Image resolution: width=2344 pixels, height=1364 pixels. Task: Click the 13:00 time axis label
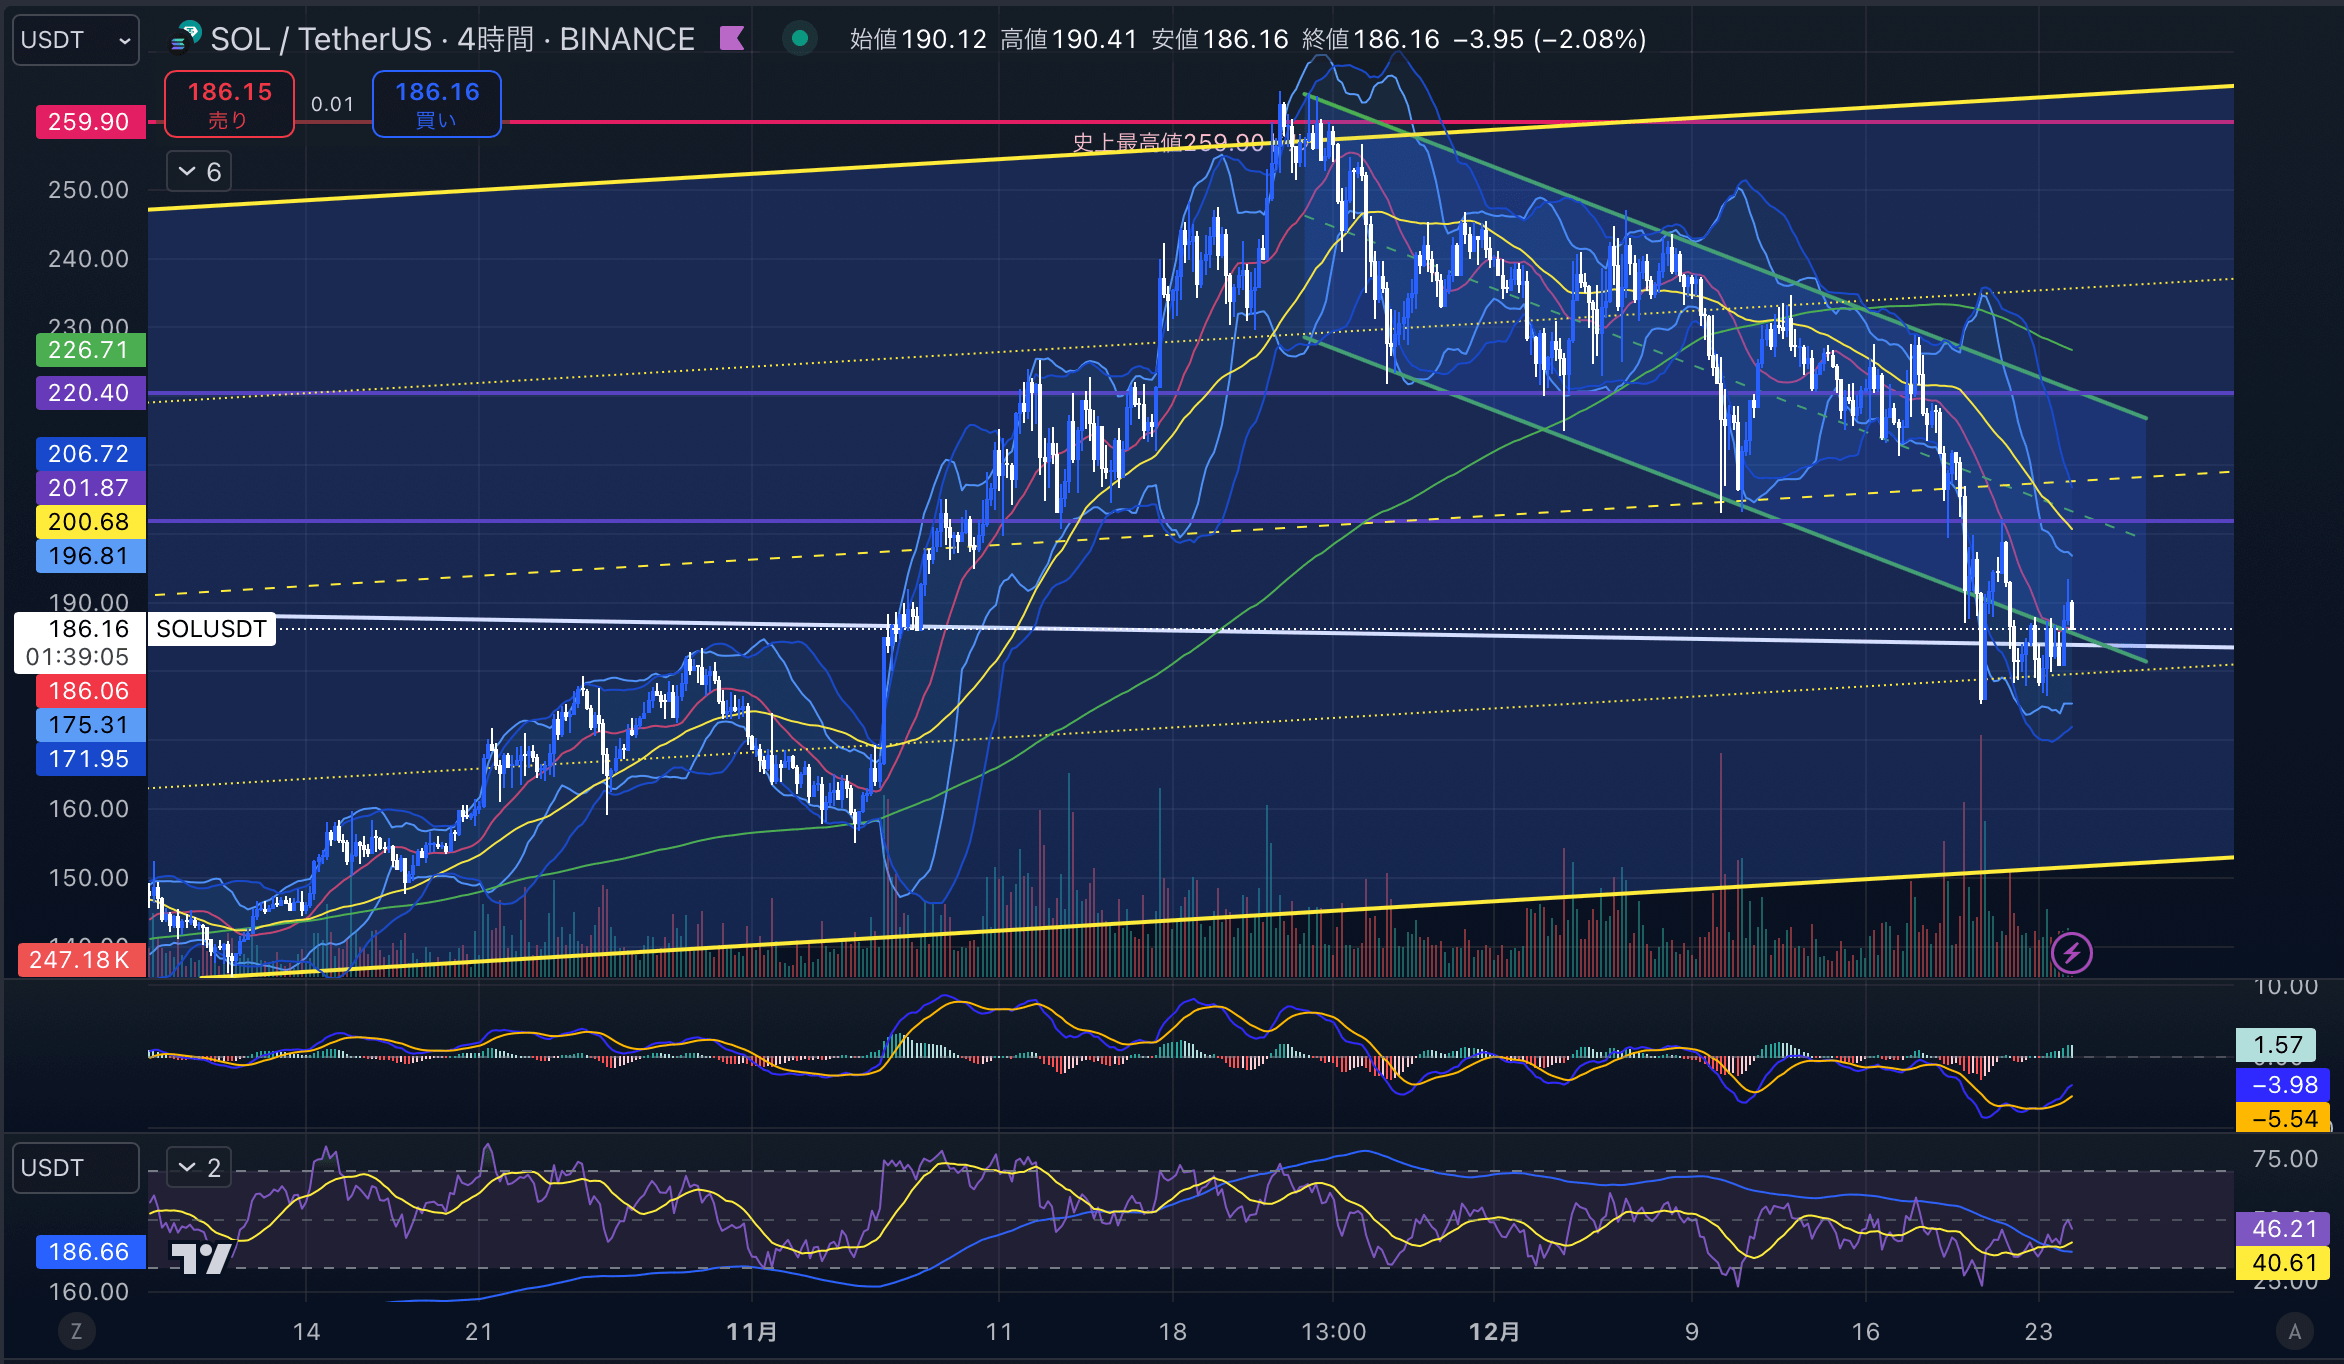(x=1333, y=1332)
